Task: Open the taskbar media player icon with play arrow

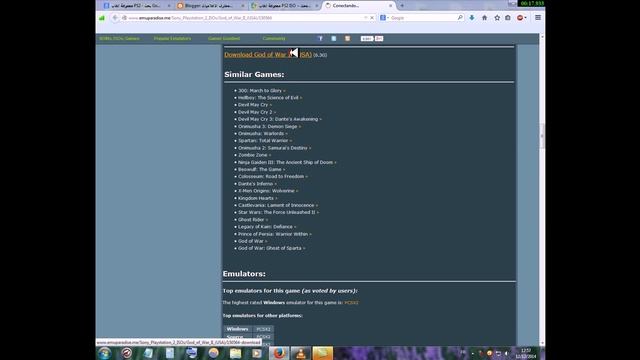Action: coord(257,353)
